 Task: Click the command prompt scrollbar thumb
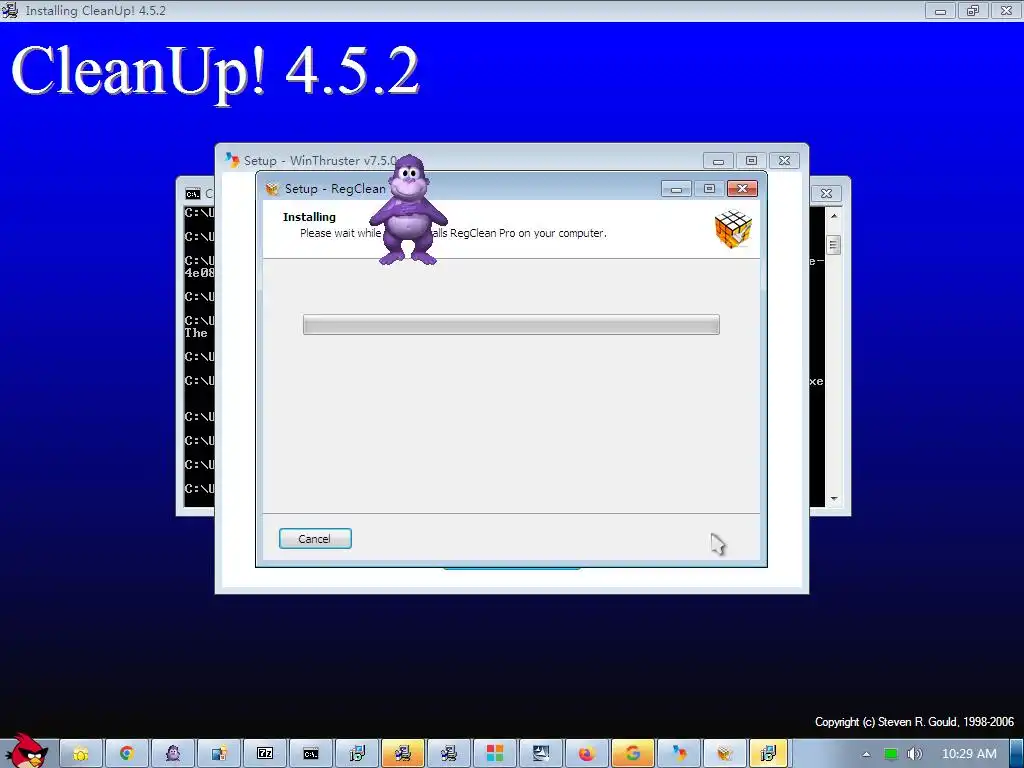click(833, 245)
